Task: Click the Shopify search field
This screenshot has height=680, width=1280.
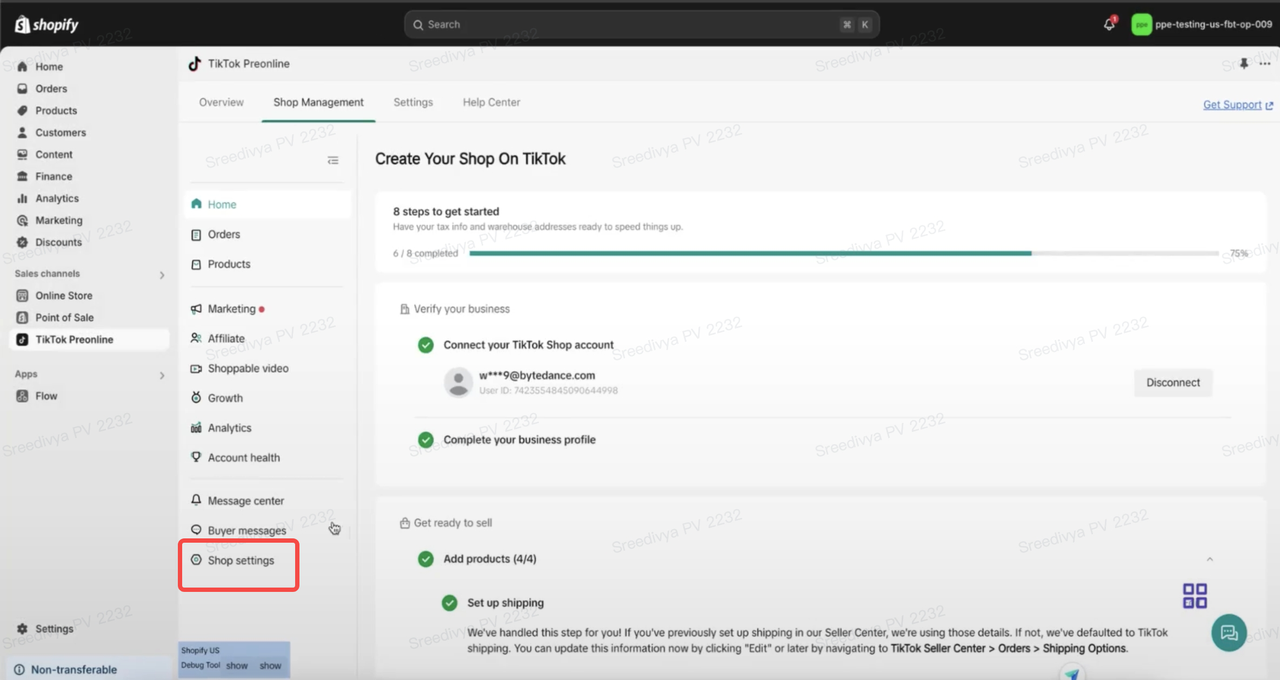Action: [x=640, y=25]
